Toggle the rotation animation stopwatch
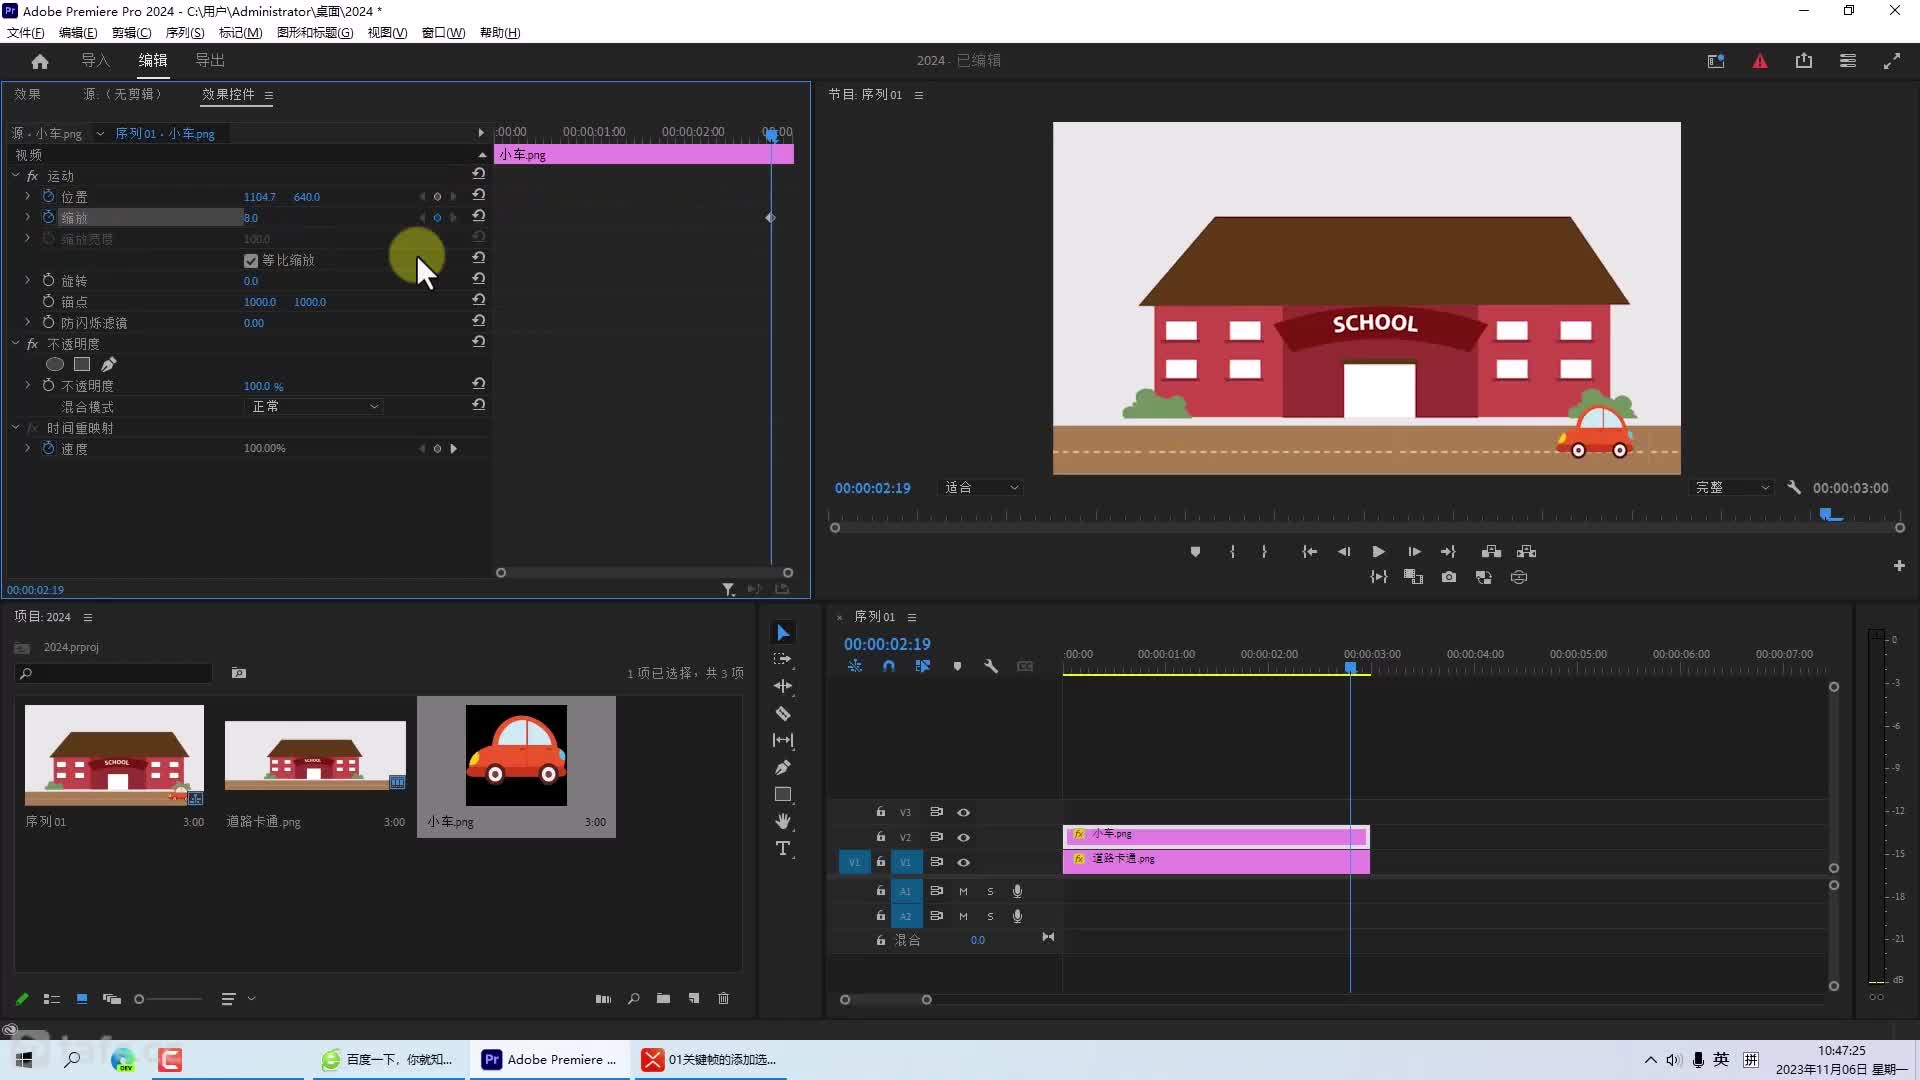The height and width of the screenshot is (1080, 1920). pyautogui.click(x=48, y=280)
